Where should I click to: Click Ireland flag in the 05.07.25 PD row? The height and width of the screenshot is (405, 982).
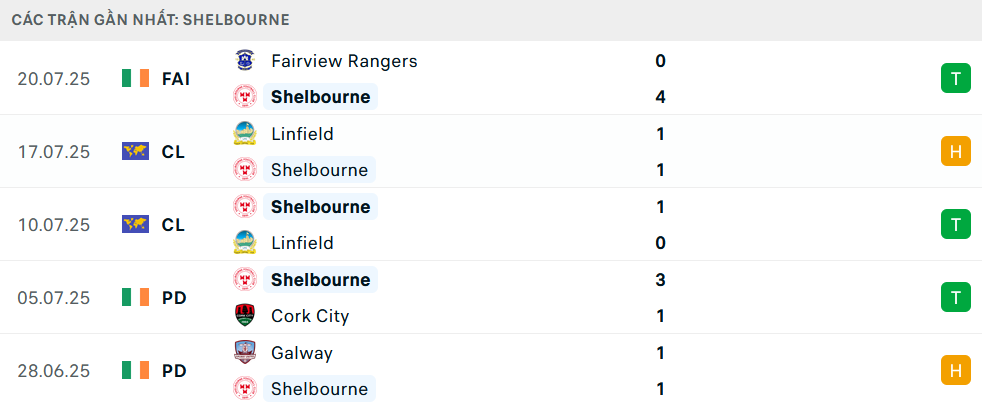click(x=135, y=297)
